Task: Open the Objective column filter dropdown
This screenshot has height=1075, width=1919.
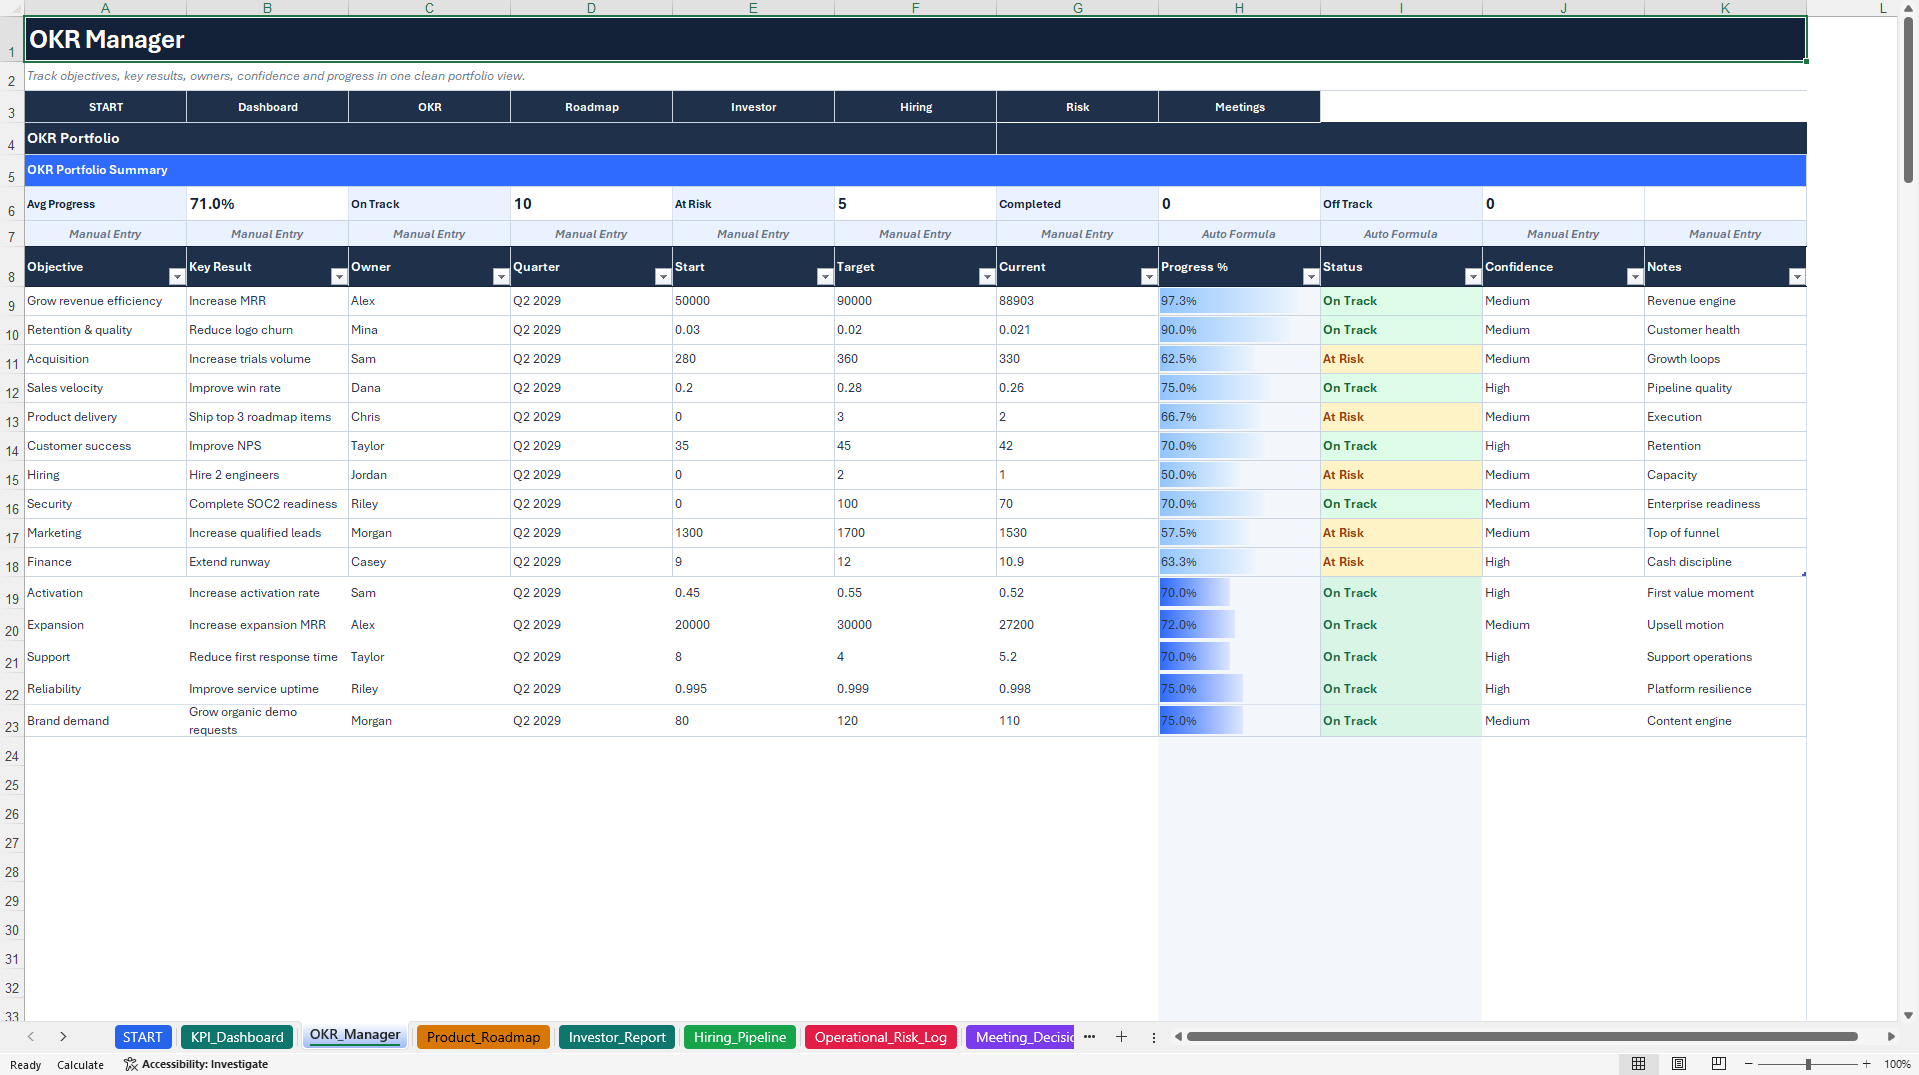Action: point(177,277)
